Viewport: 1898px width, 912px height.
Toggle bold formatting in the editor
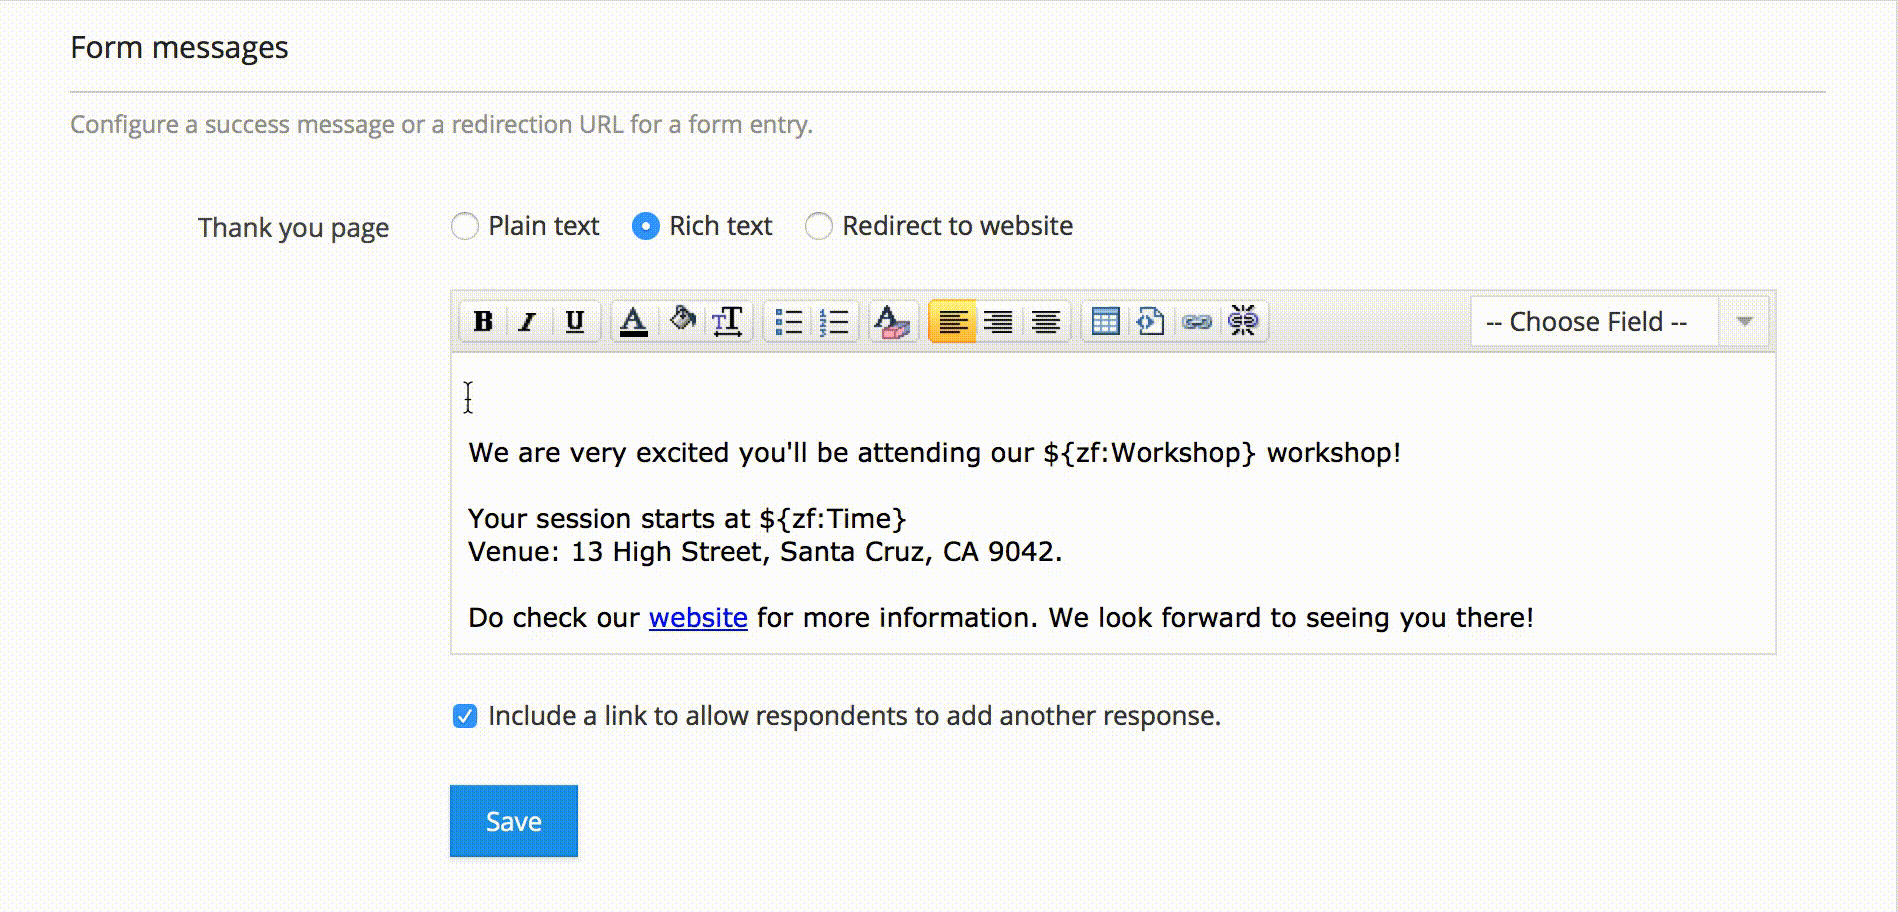(483, 322)
